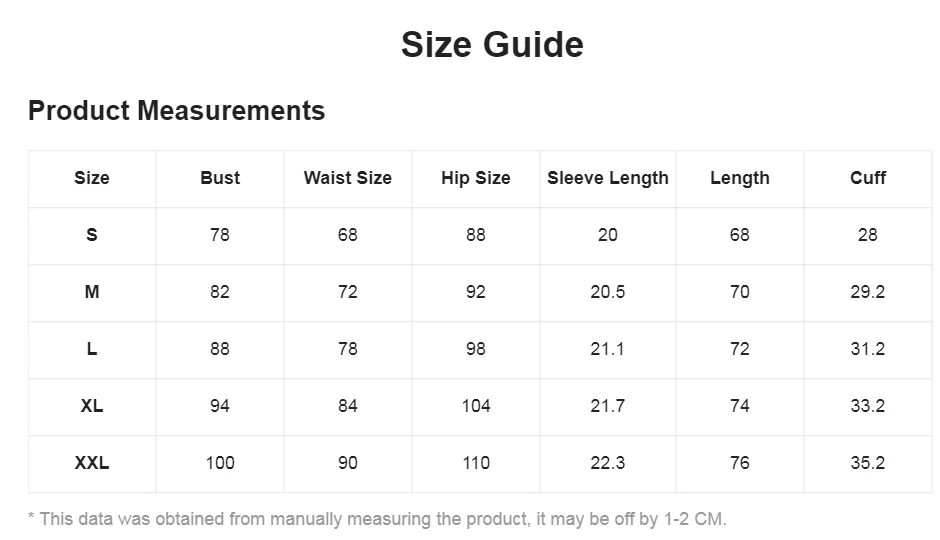Click the XXL size row label

[x=92, y=463]
